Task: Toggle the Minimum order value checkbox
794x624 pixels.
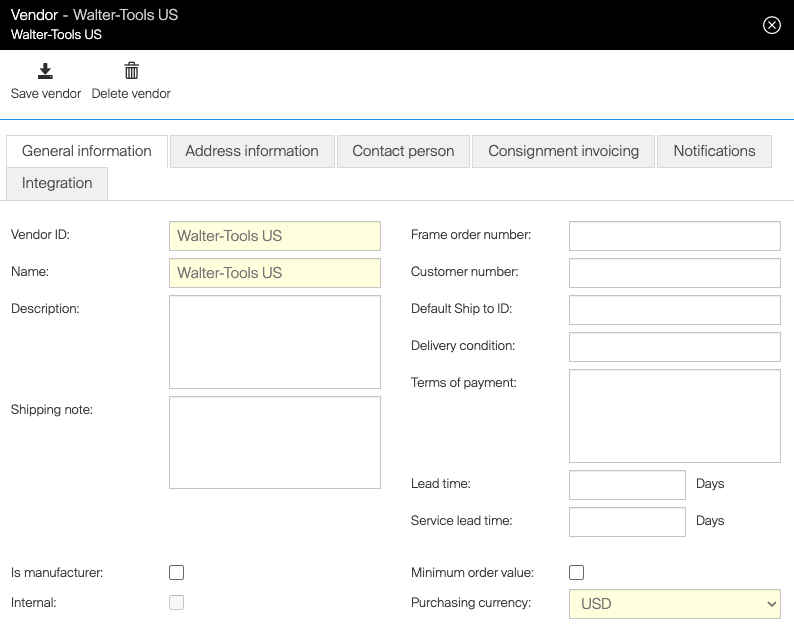Action: pyautogui.click(x=576, y=573)
